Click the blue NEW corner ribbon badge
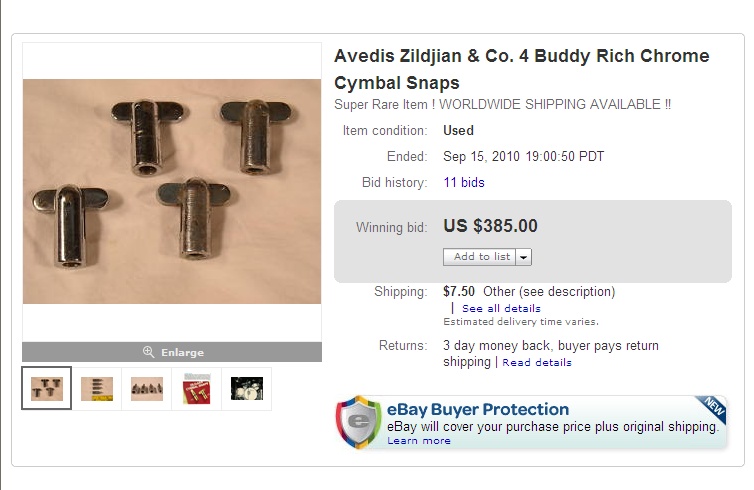754x490 pixels. (x=711, y=408)
